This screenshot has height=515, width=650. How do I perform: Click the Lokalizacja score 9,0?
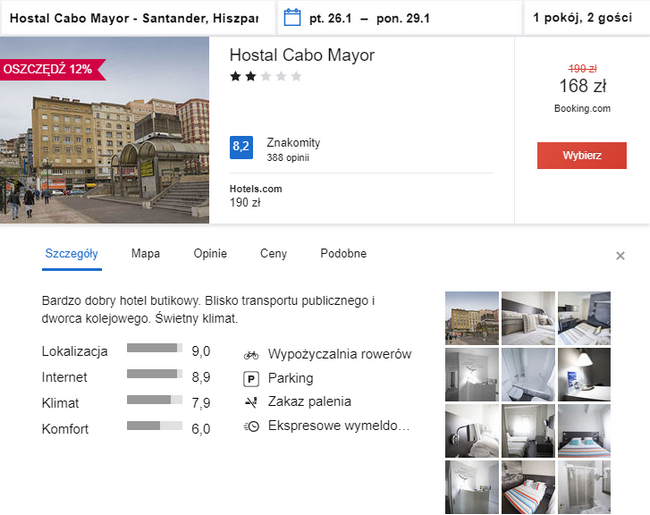point(201,351)
